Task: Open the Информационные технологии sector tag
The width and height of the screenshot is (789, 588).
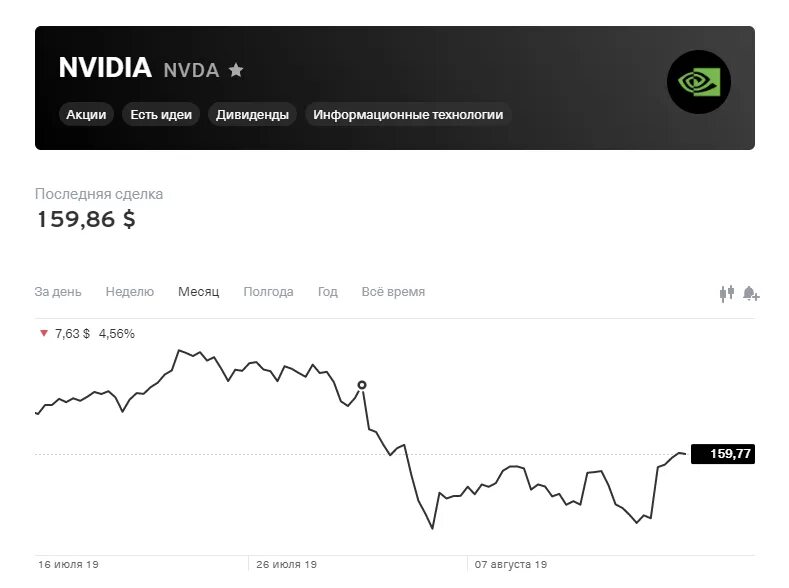Action: (408, 115)
